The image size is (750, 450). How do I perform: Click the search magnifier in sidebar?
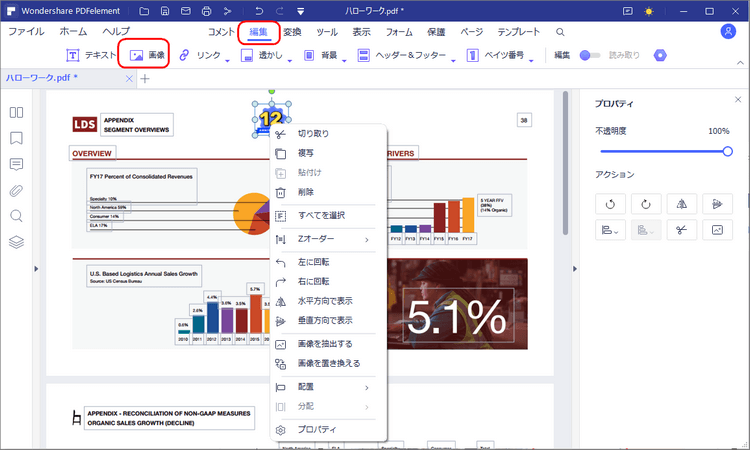pos(16,216)
